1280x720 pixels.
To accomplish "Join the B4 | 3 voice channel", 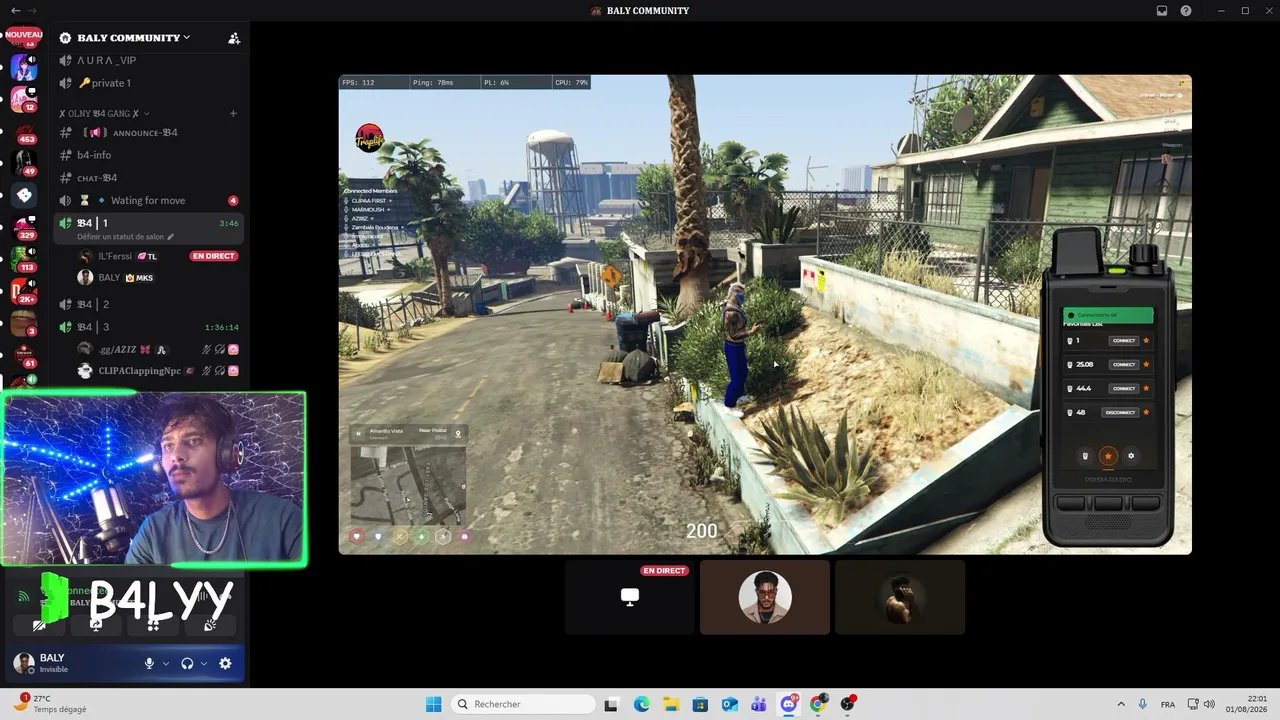I will click(148, 327).
